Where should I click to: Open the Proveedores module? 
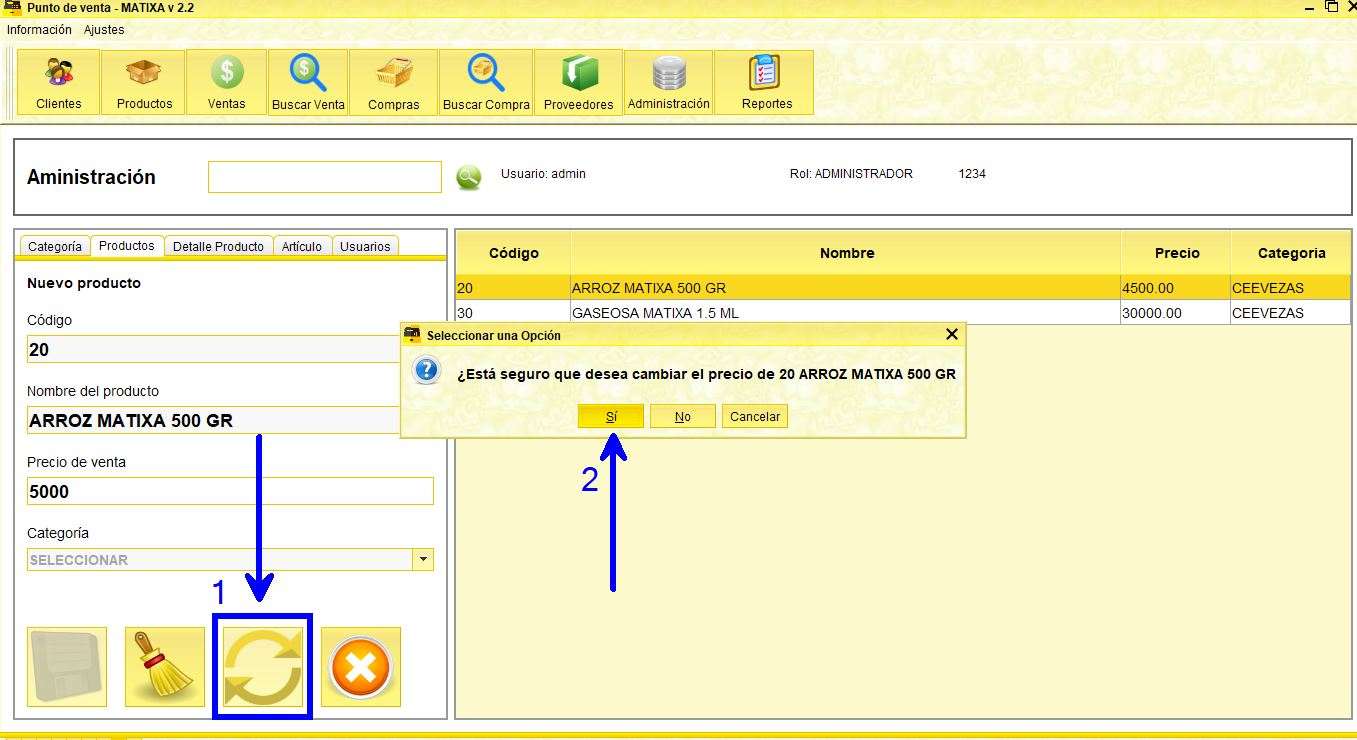(x=578, y=82)
